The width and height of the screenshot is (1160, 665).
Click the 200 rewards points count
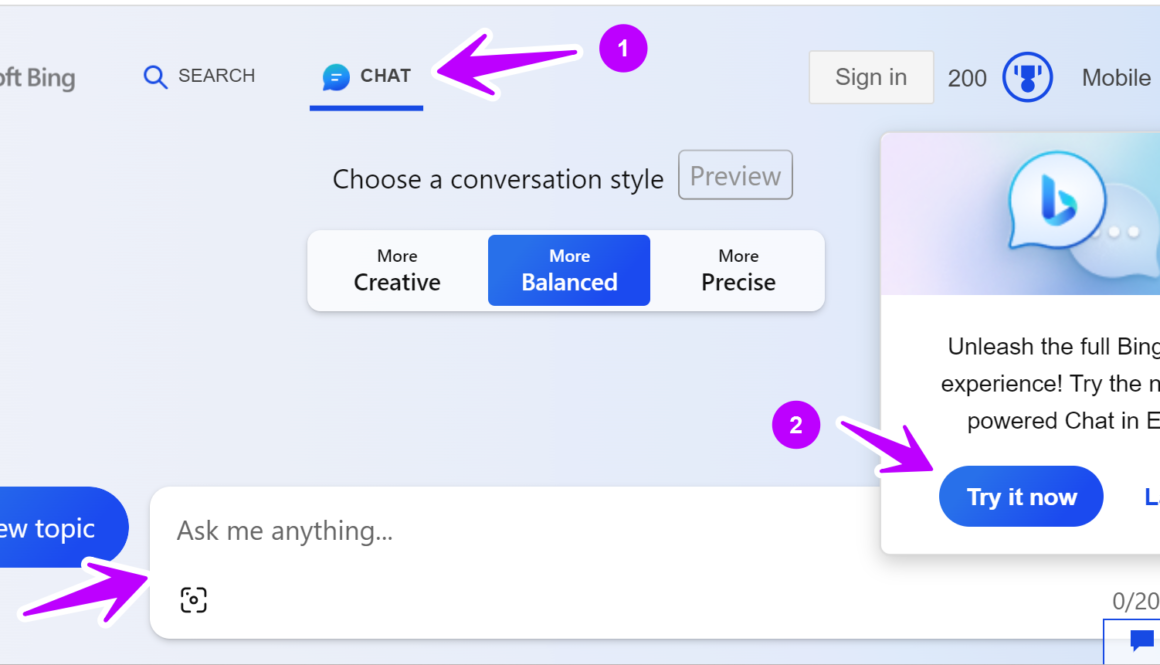tap(967, 78)
